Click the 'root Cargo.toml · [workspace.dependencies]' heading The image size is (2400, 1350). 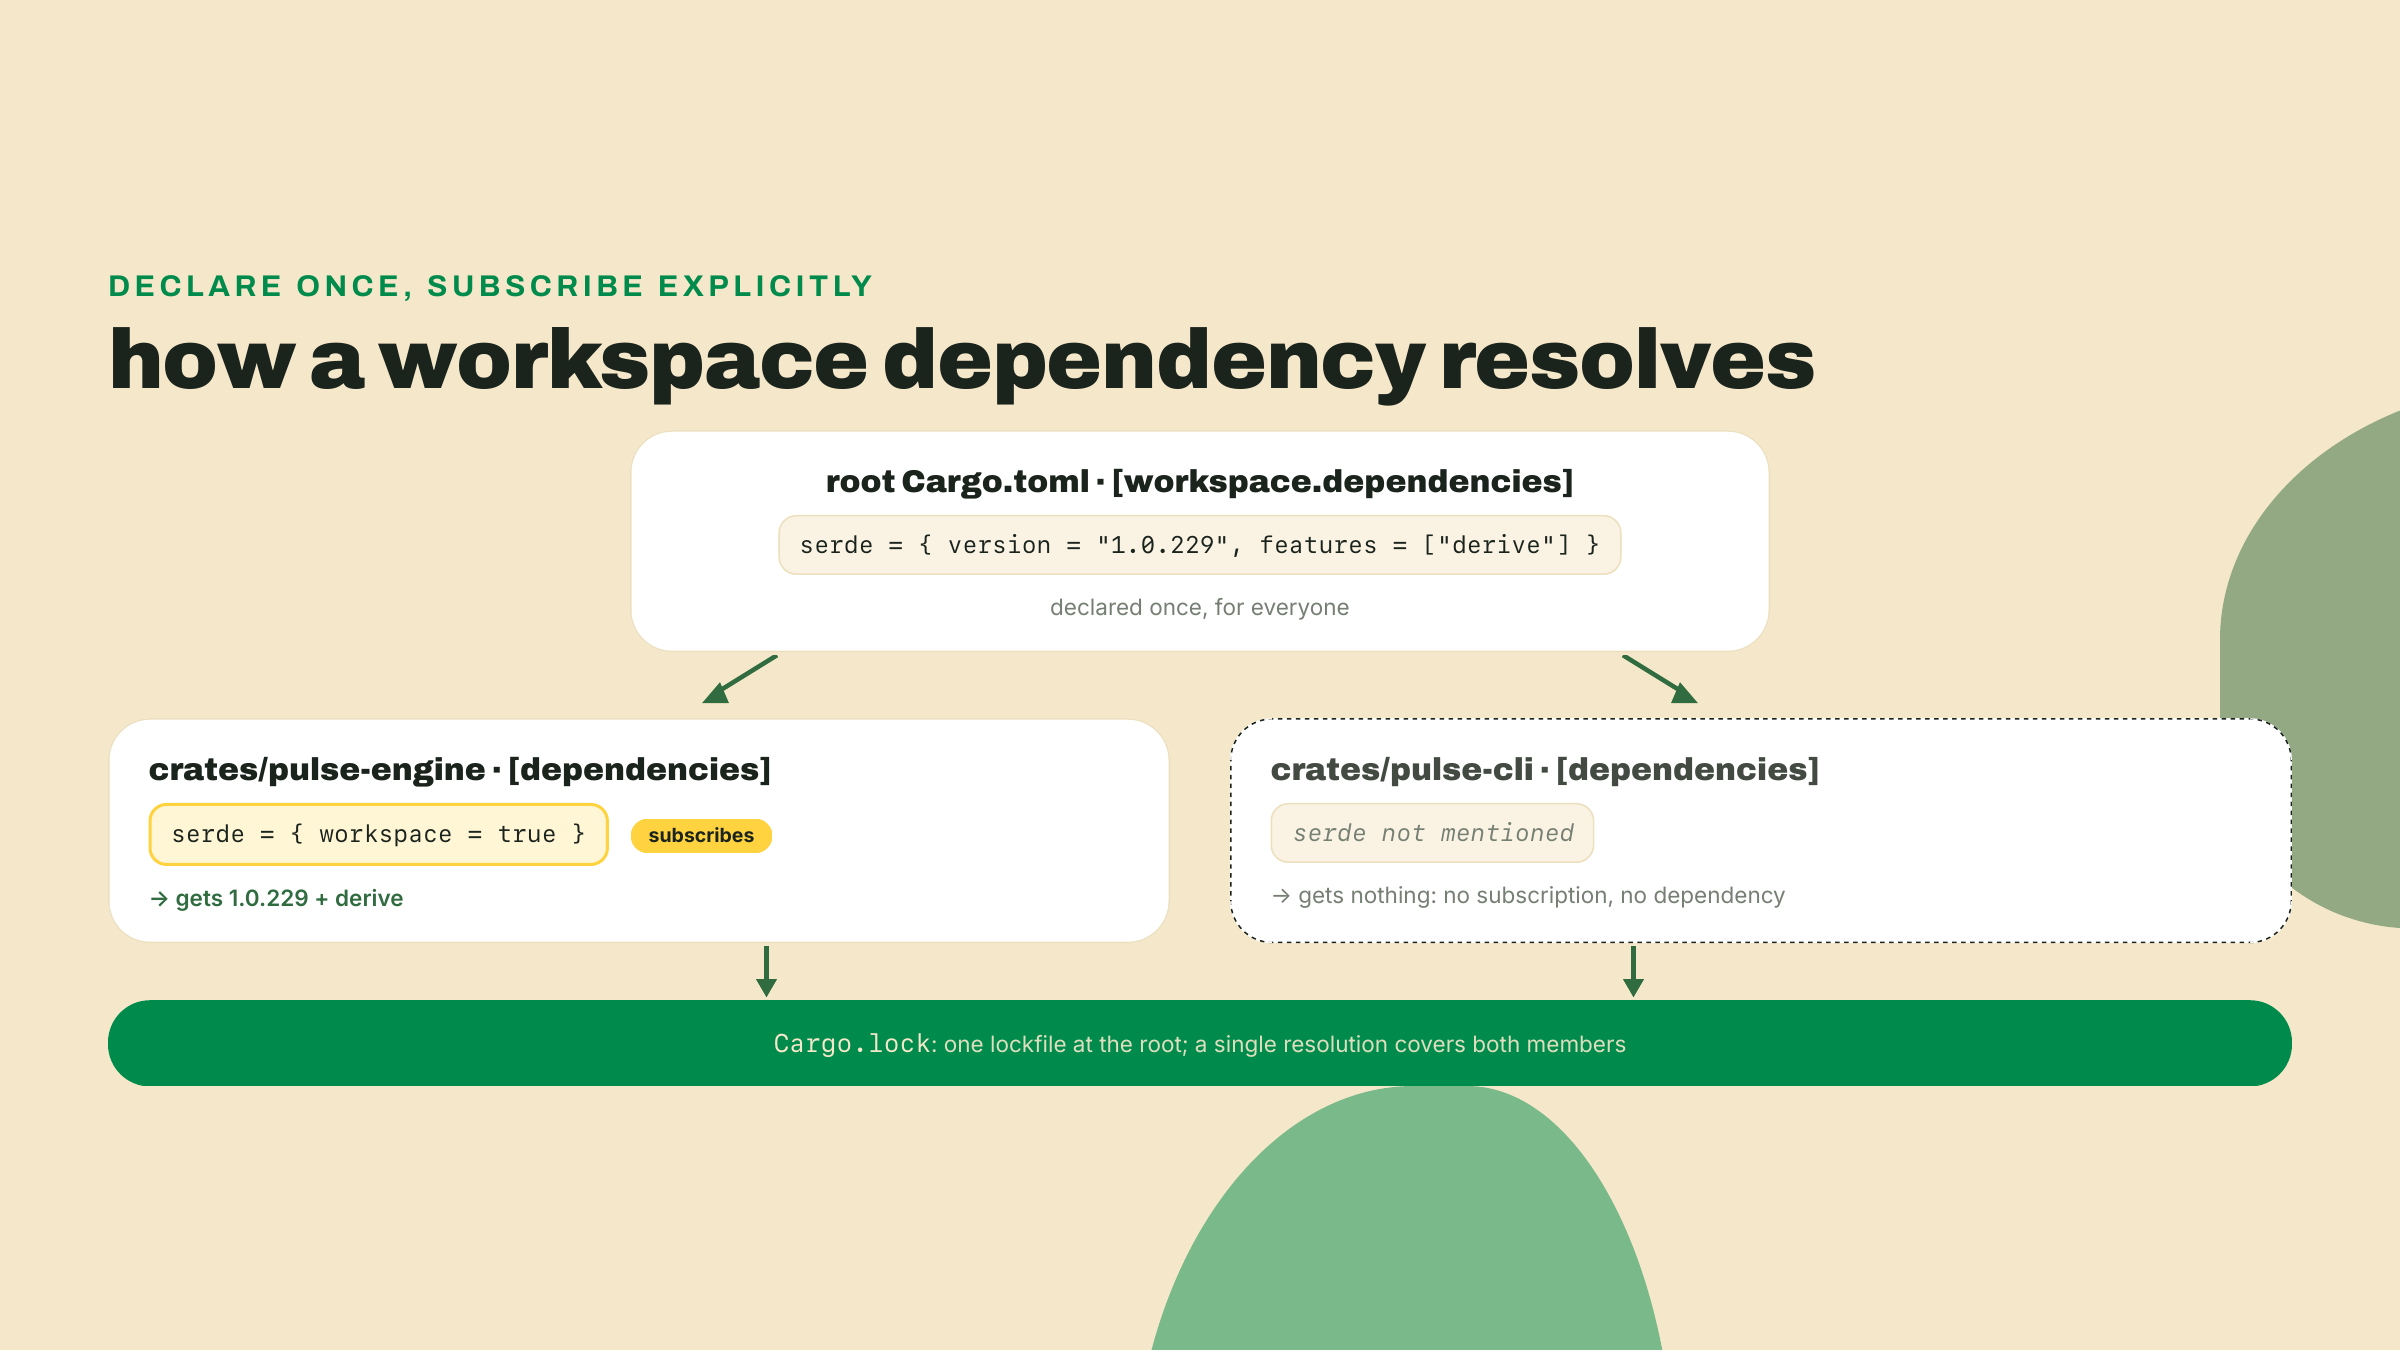[x=1199, y=481]
